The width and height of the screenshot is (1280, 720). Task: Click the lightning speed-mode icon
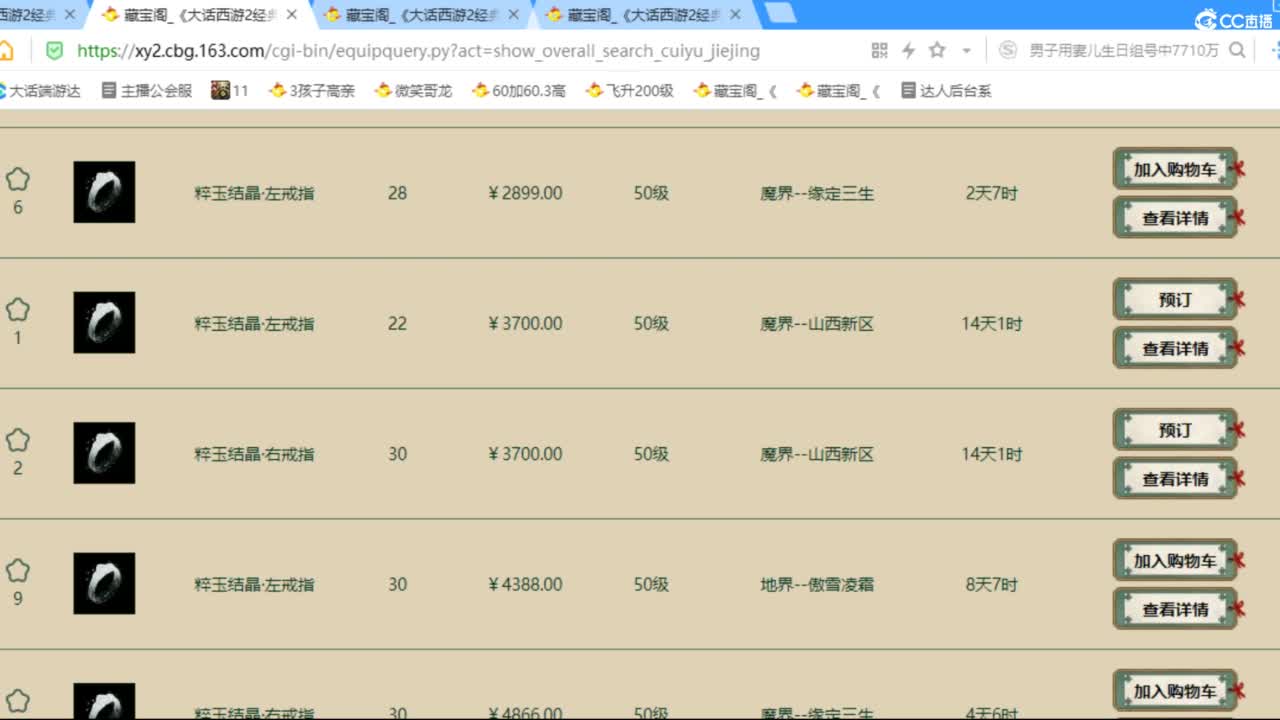point(908,50)
